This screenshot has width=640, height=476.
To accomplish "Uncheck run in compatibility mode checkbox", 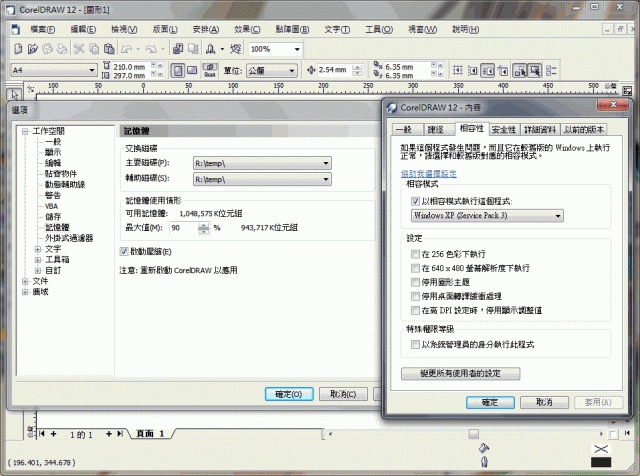I will [416, 201].
